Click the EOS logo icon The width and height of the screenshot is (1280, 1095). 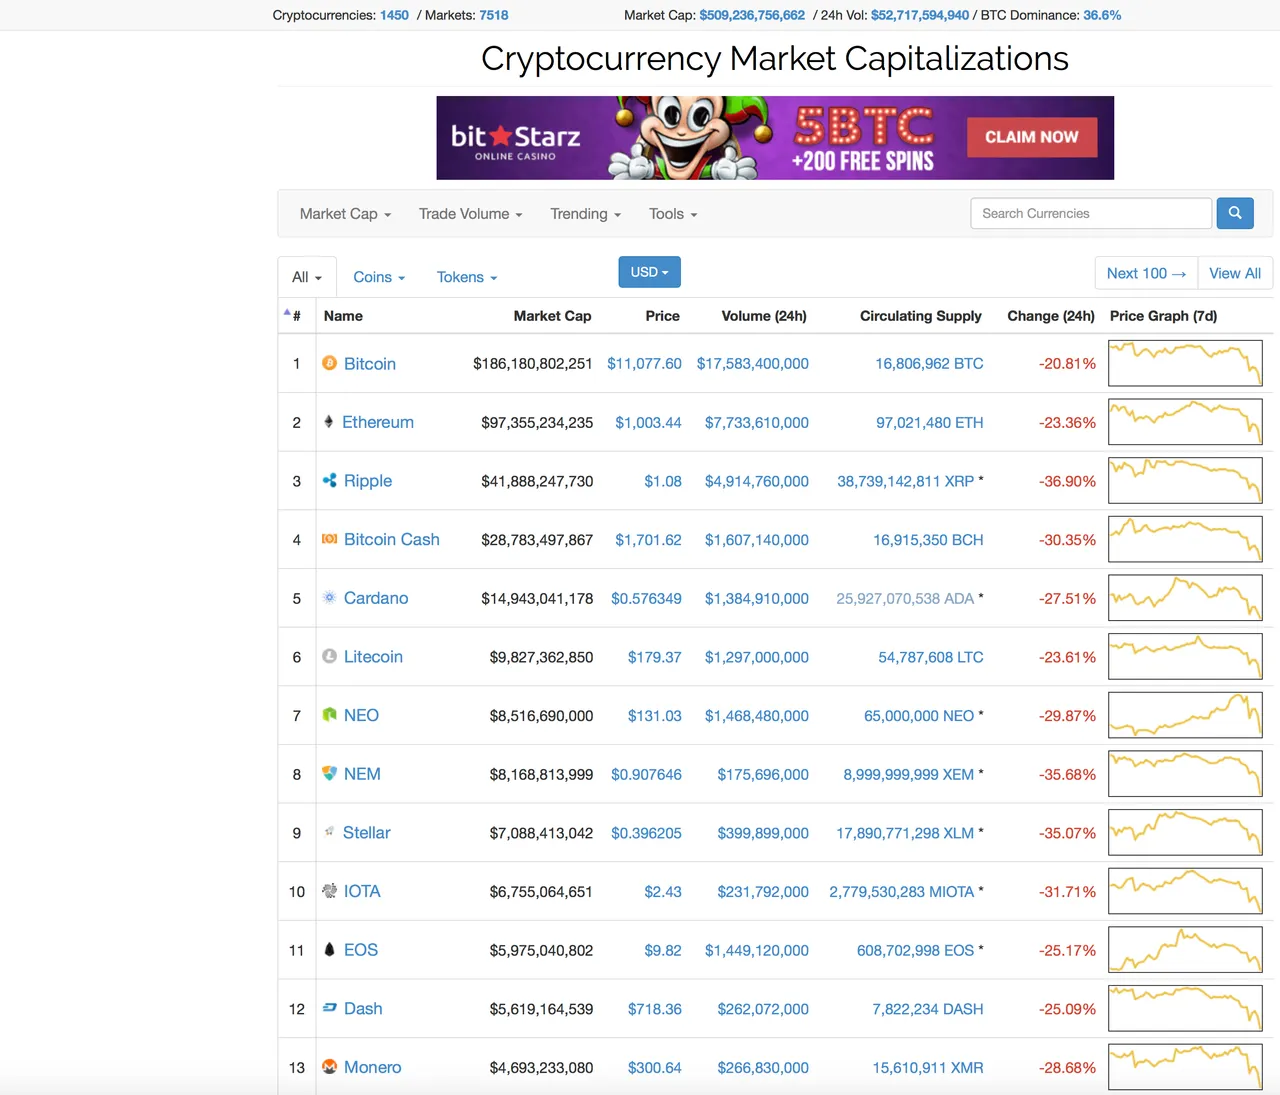point(329,949)
